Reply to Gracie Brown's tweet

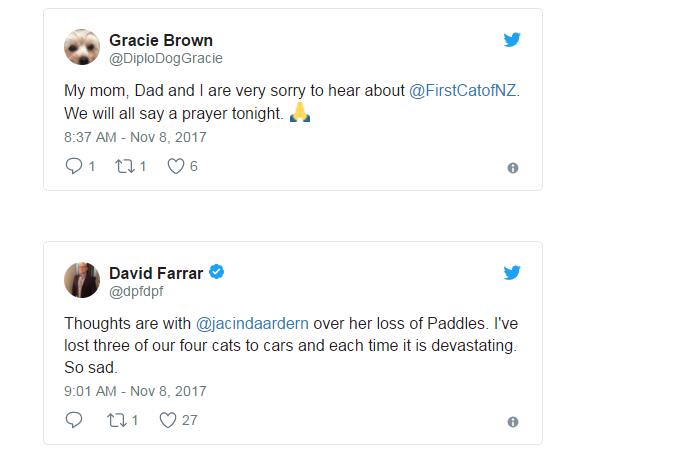(x=73, y=167)
